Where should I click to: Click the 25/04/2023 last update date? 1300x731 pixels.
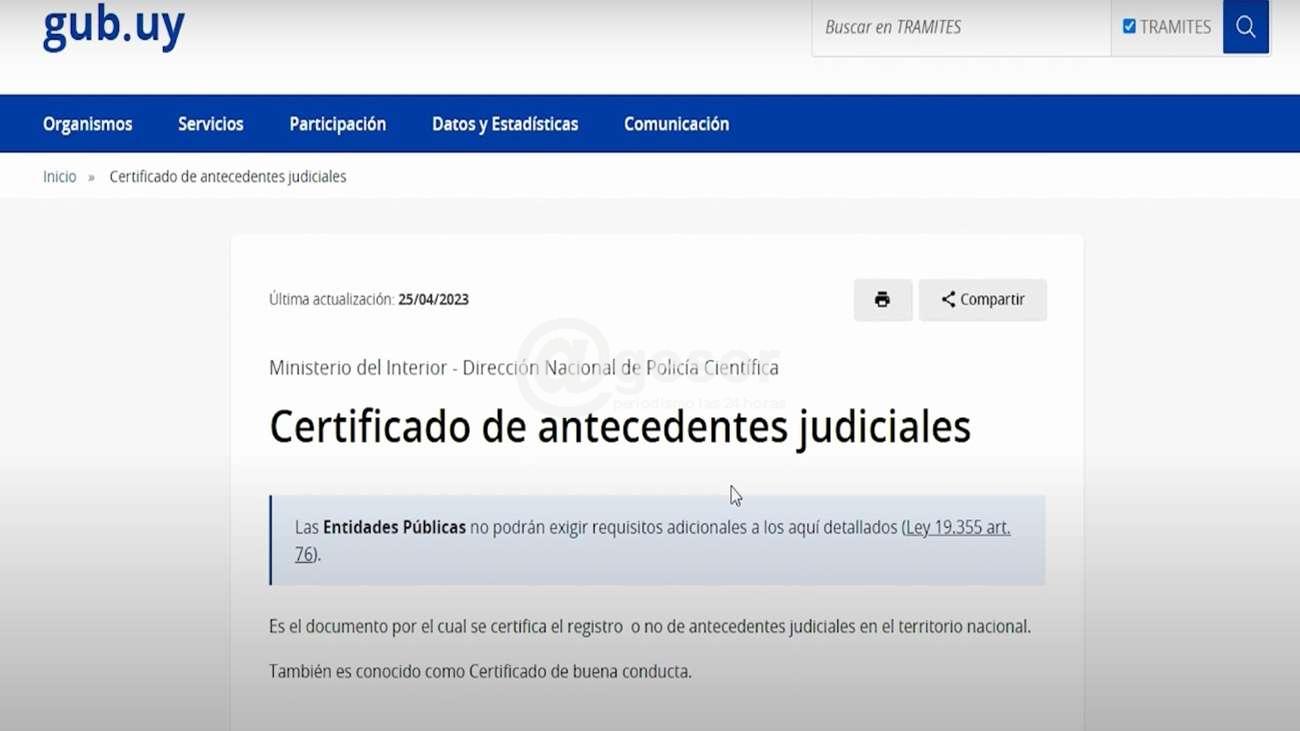433,300
